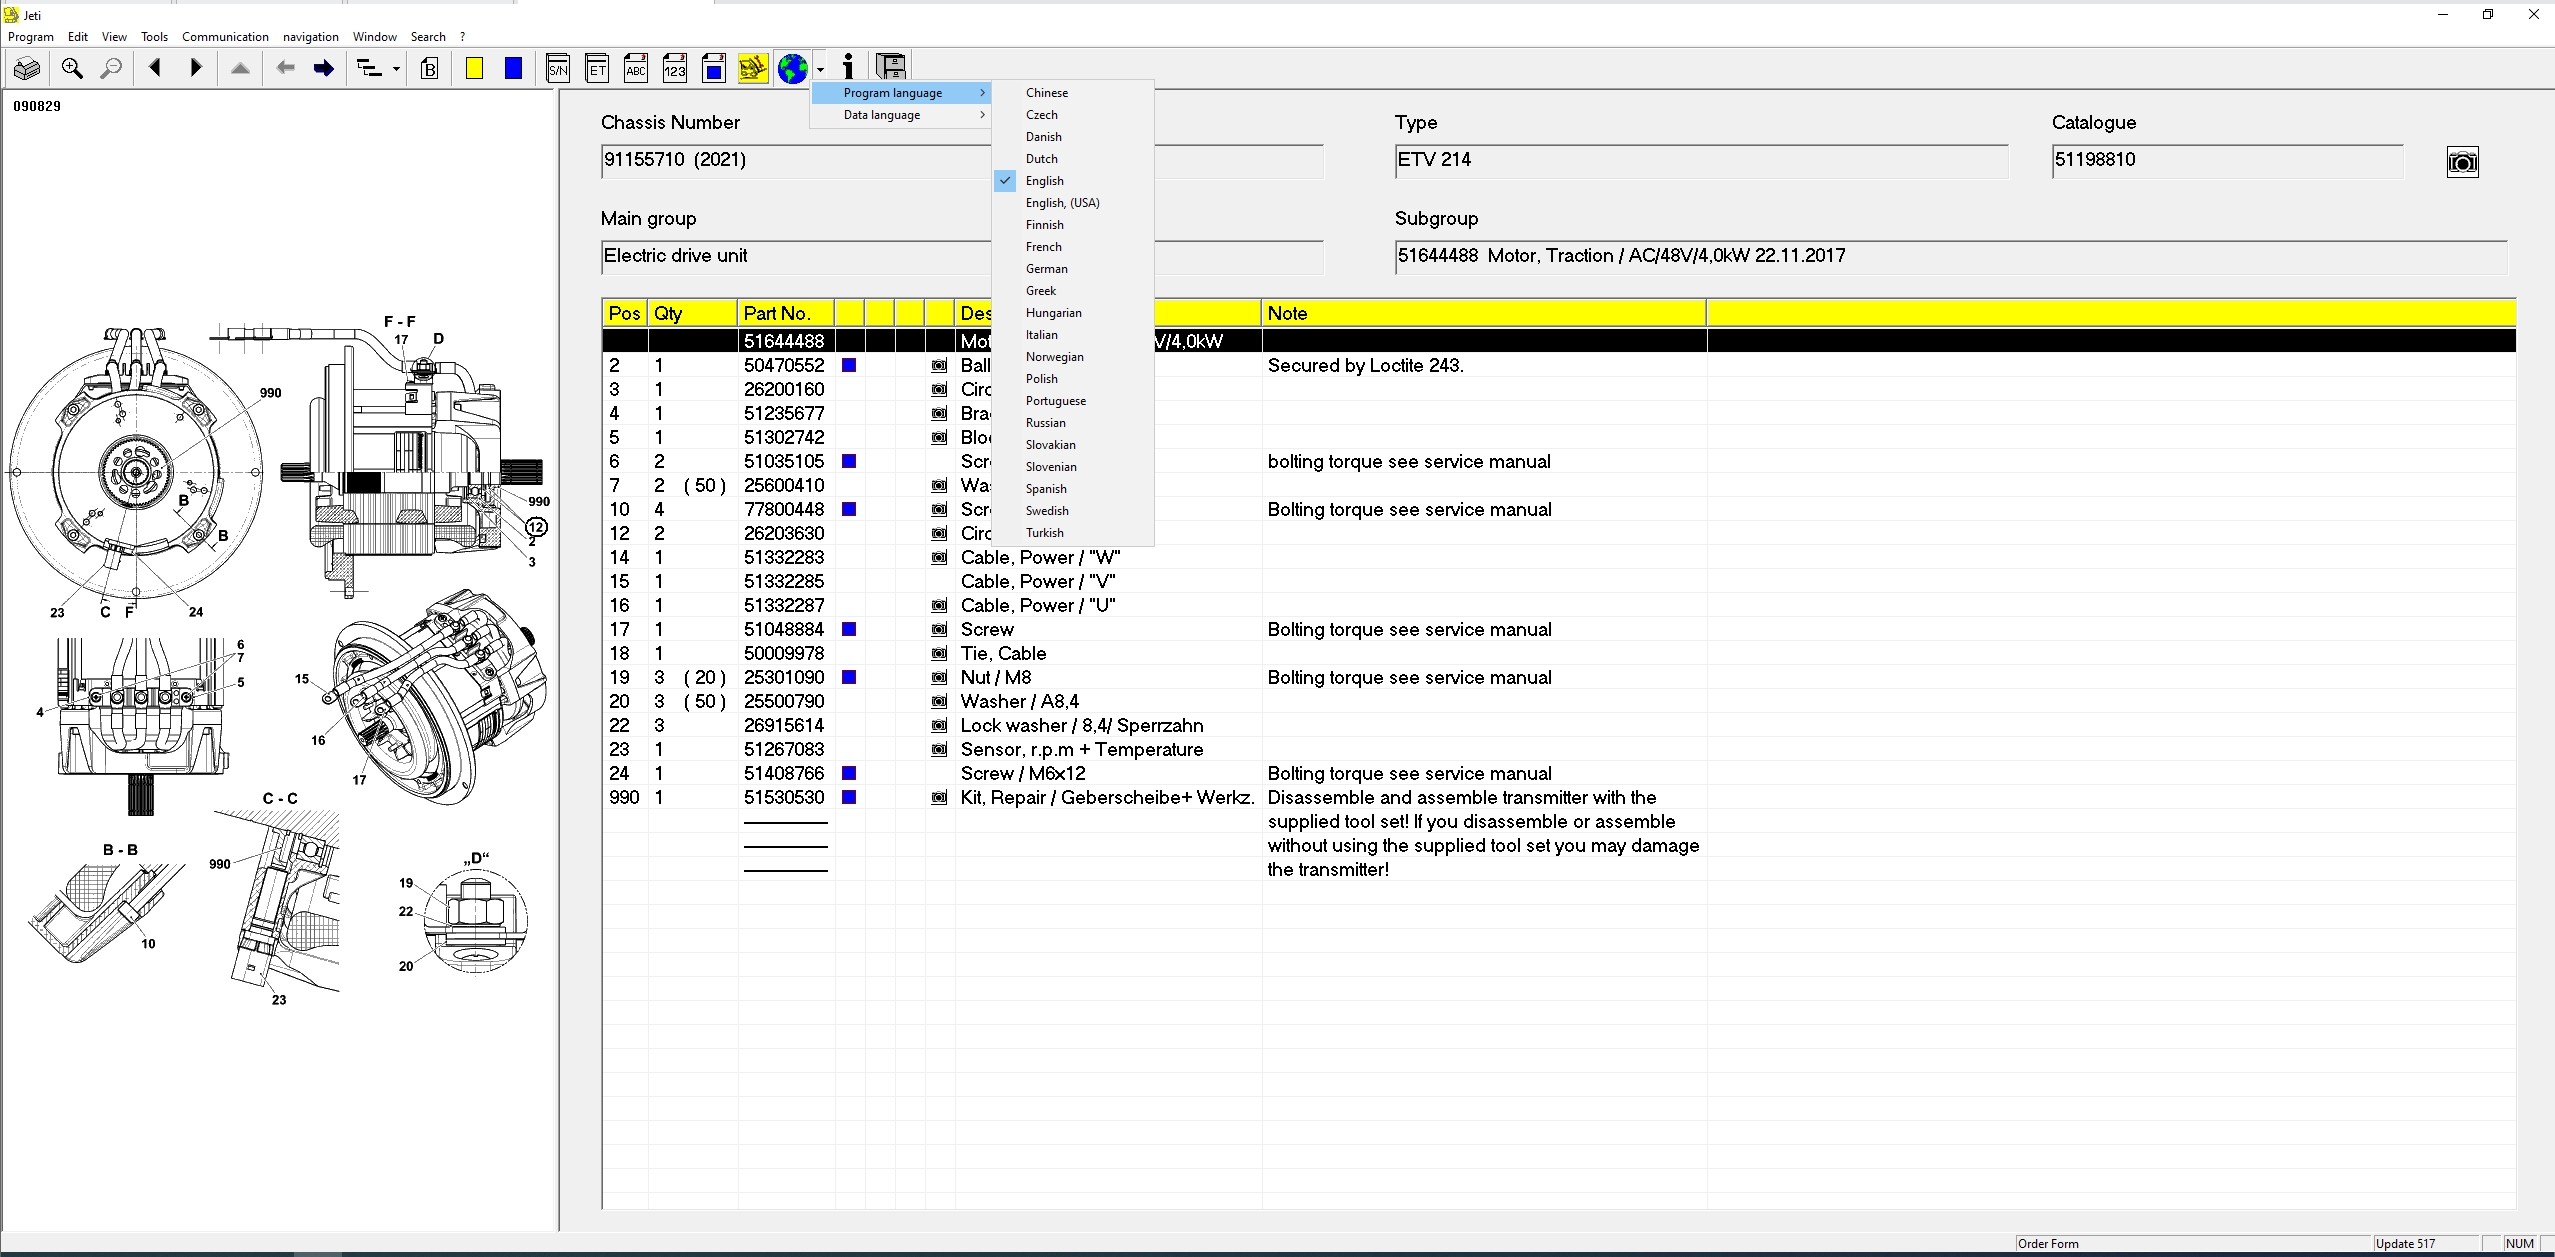Click the Pos column header
The width and height of the screenshot is (2555, 1257).
(x=625, y=313)
